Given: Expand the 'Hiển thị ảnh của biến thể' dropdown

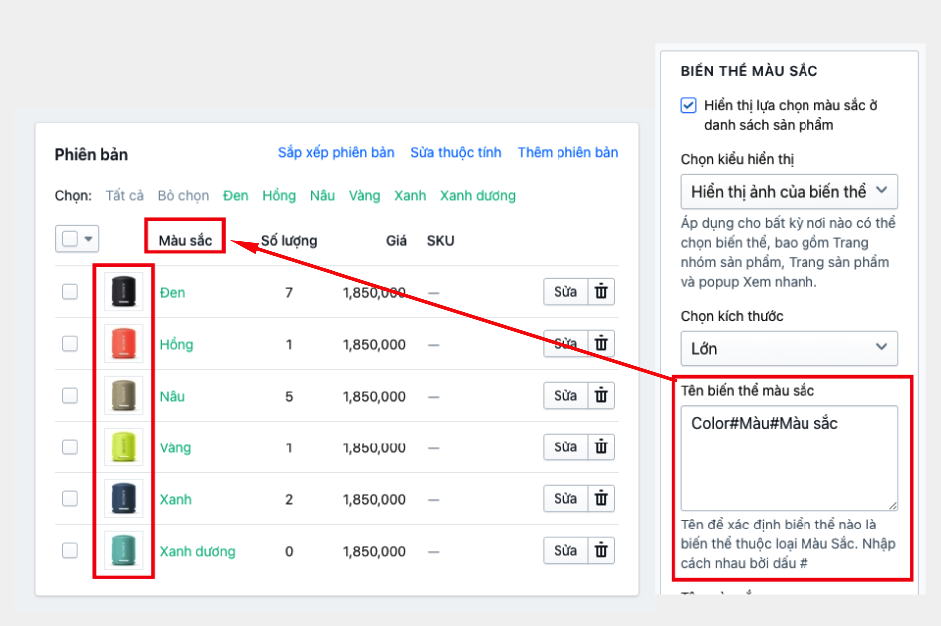Looking at the screenshot, I should coord(788,191).
